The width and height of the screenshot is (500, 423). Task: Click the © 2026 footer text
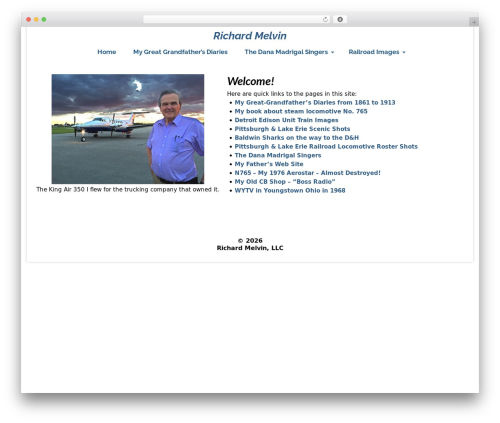click(250, 240)
